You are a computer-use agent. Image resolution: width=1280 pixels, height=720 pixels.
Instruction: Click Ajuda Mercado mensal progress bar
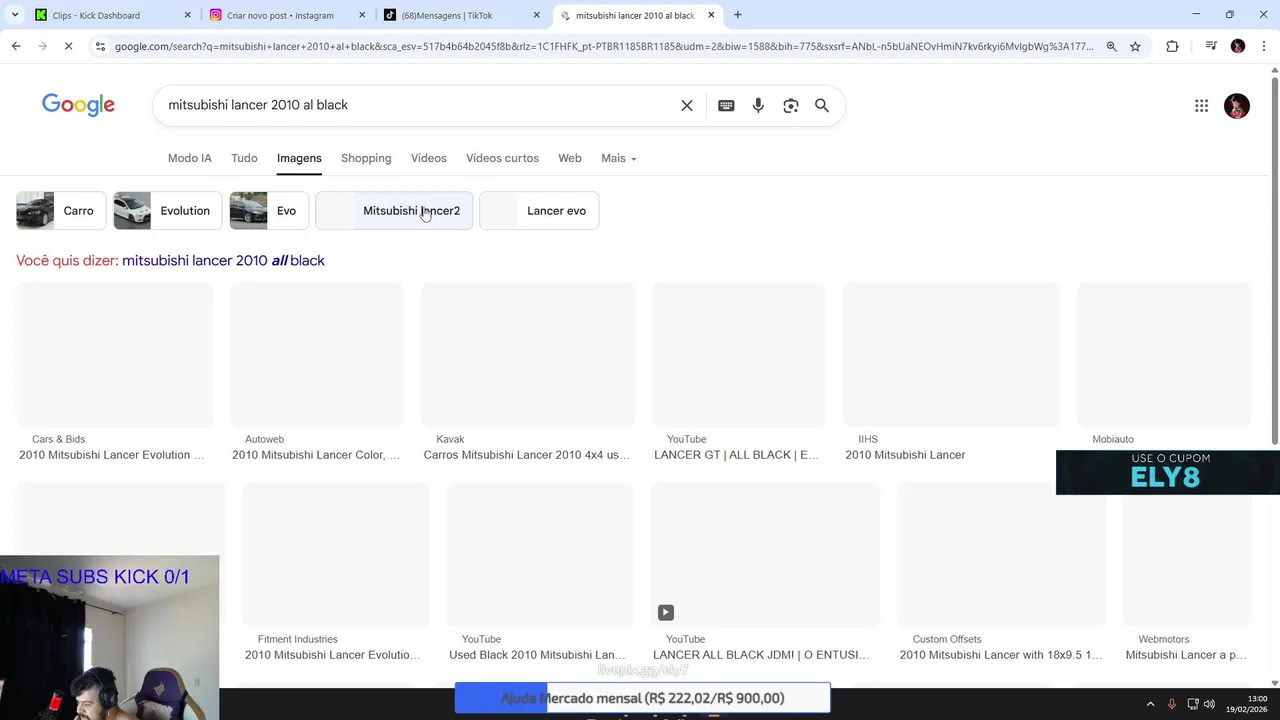click(x=642, y=698)
